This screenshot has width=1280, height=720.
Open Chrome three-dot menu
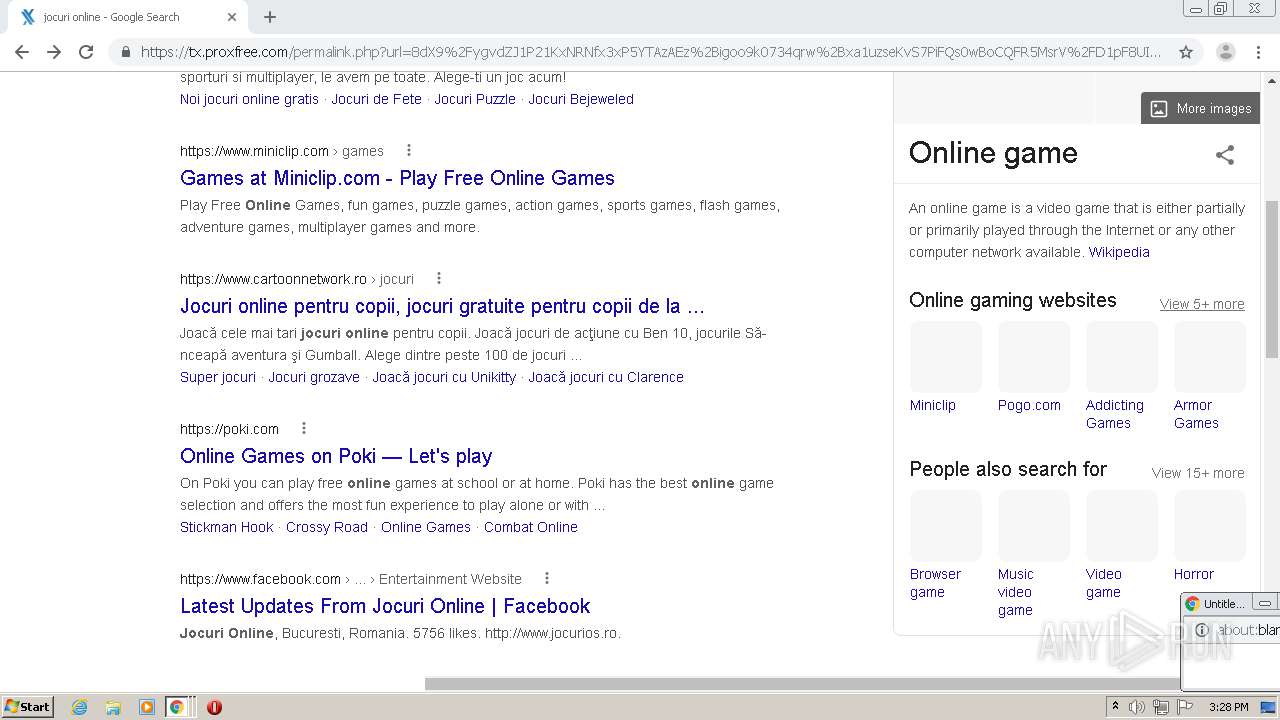coord(1258,52)
